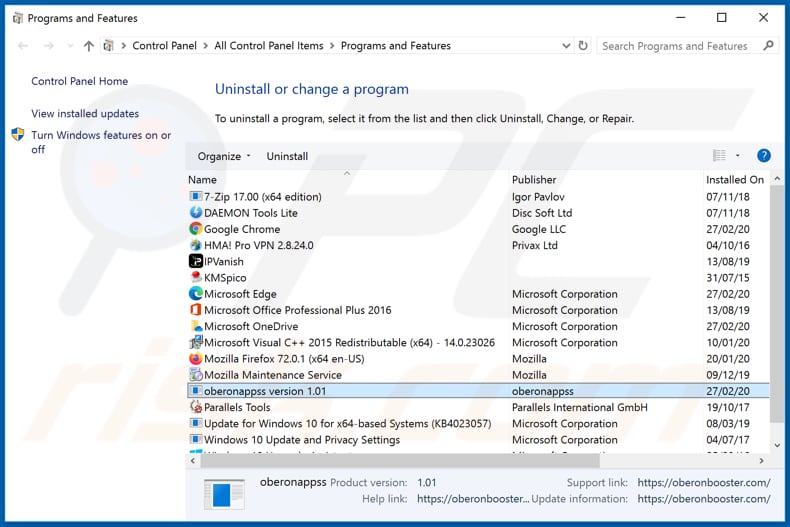
Task: Sort by the Name column header
Action: 202,180
